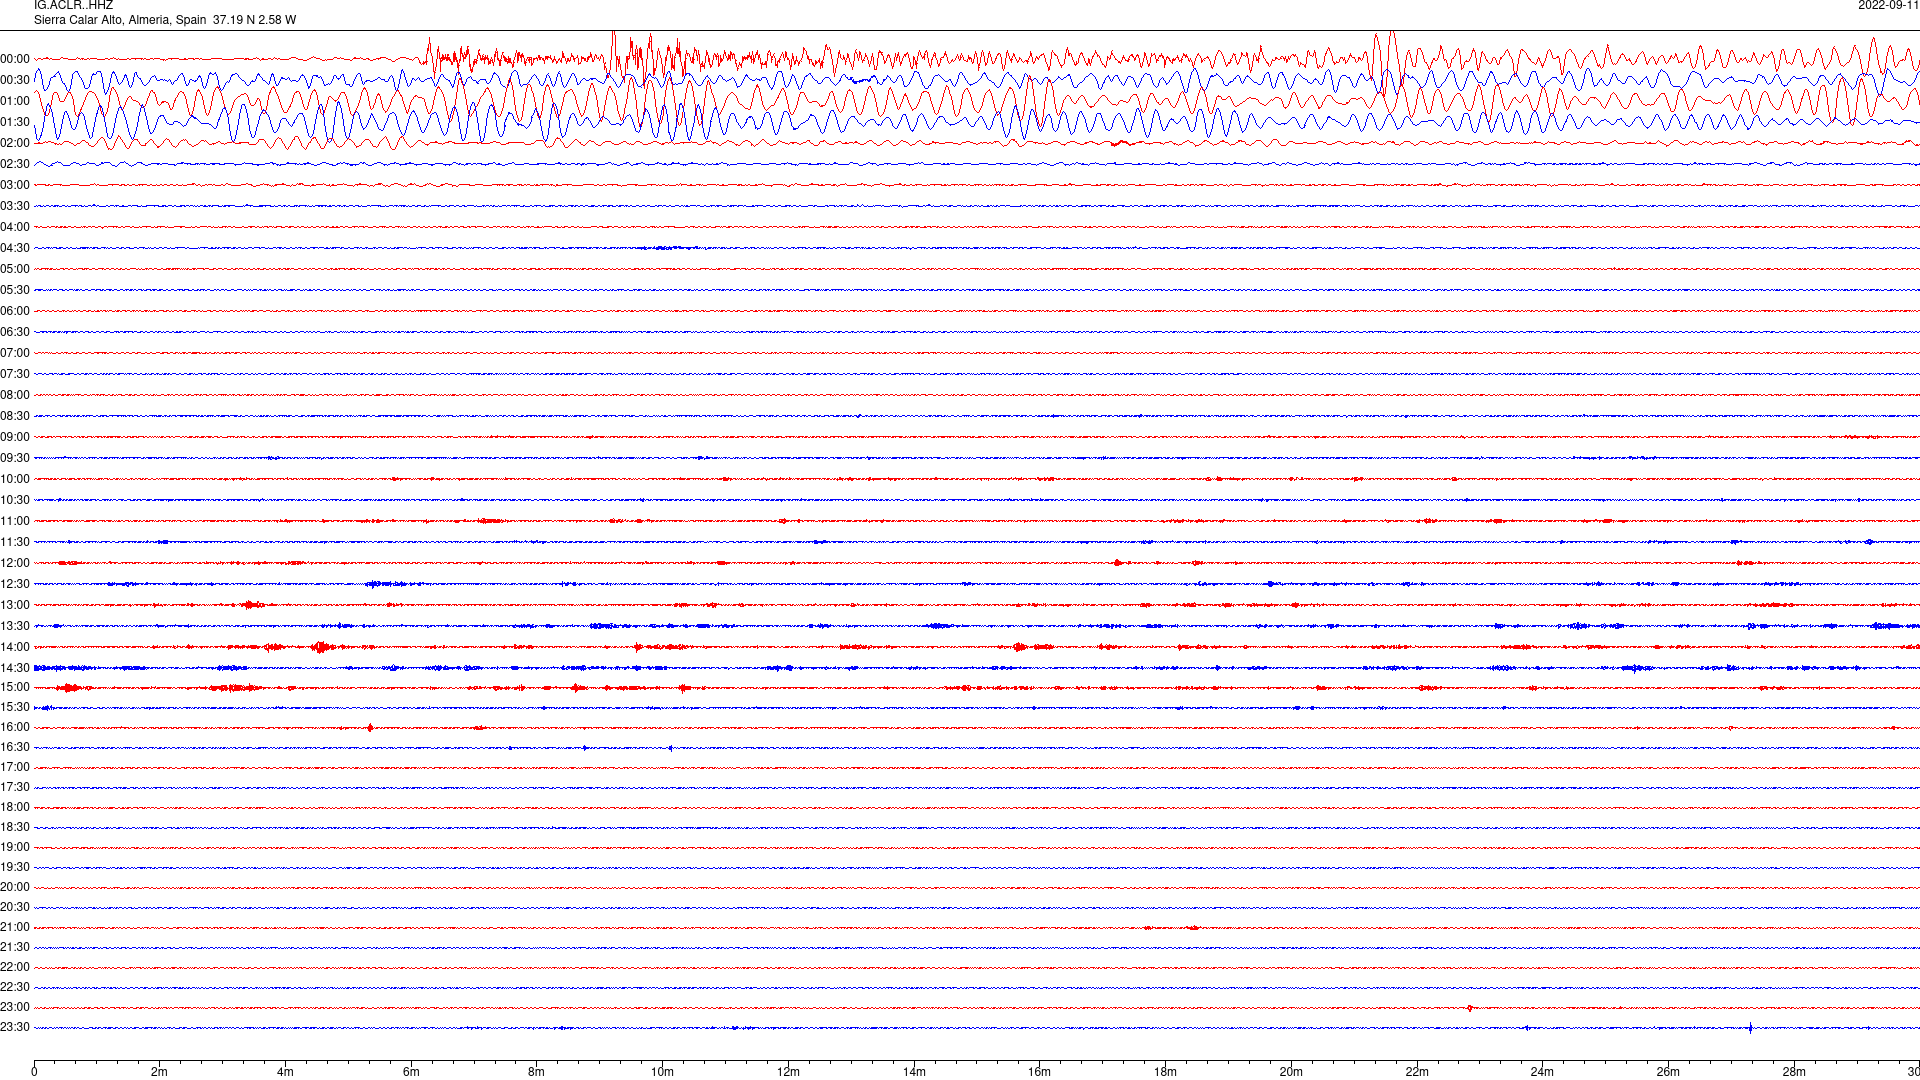The height and width of the screenshot is (1080, 1920).
Task: Click the 16m tick on the time axis
Action: pos(1040,1072)
